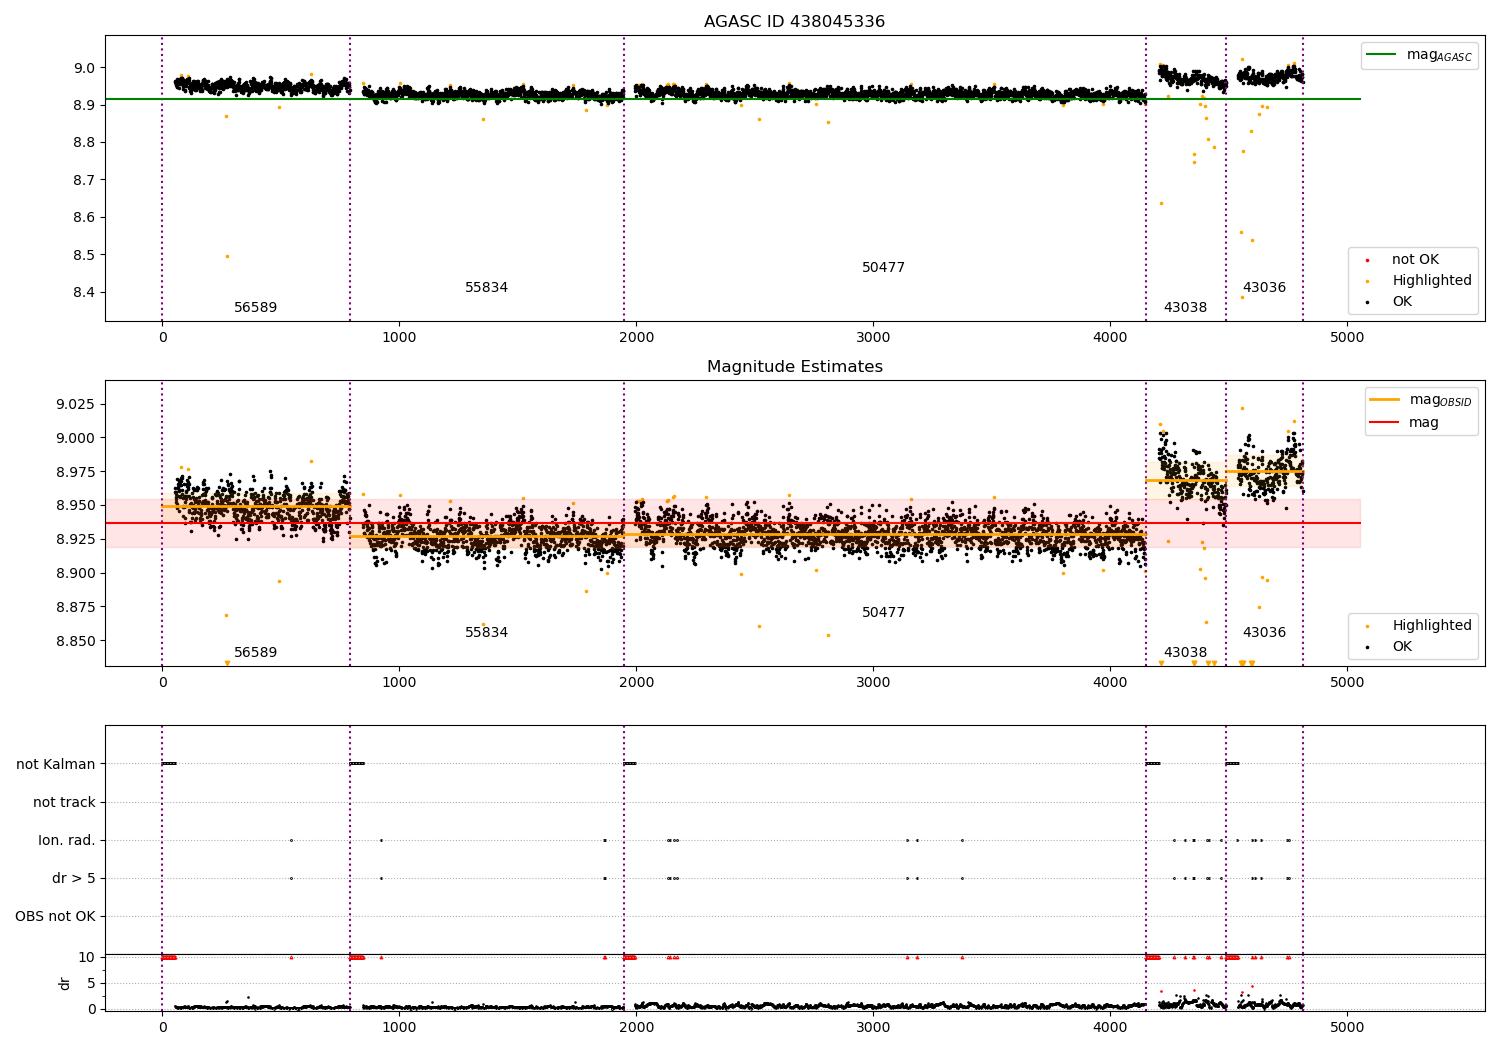Click 'OK' legend entry in top plot
The image size is (1500, 1050).
pyautogui.click(x=1402, y=302)
